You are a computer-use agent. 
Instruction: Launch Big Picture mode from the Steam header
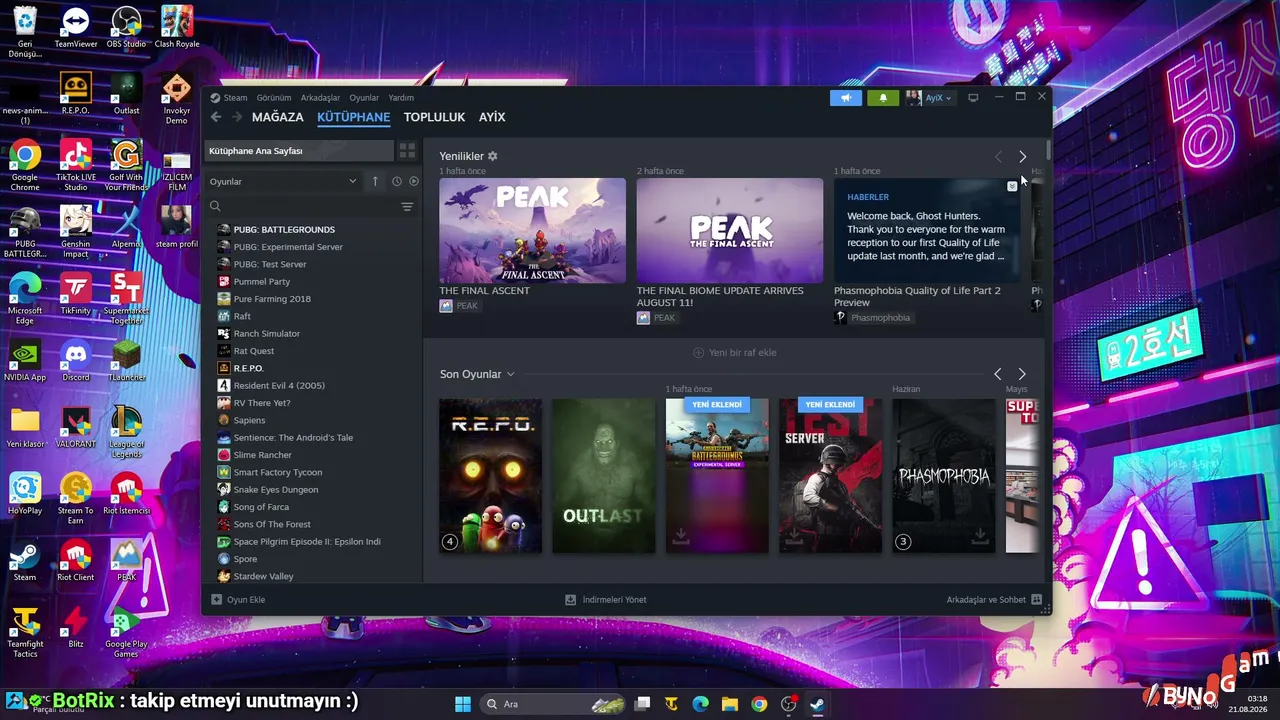(x=973, y=98)
